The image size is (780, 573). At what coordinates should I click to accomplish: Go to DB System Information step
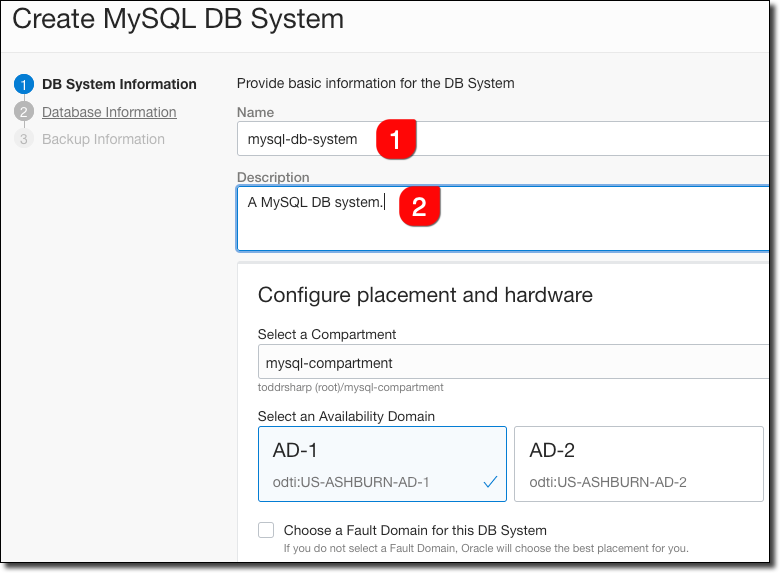click(119, 84)
